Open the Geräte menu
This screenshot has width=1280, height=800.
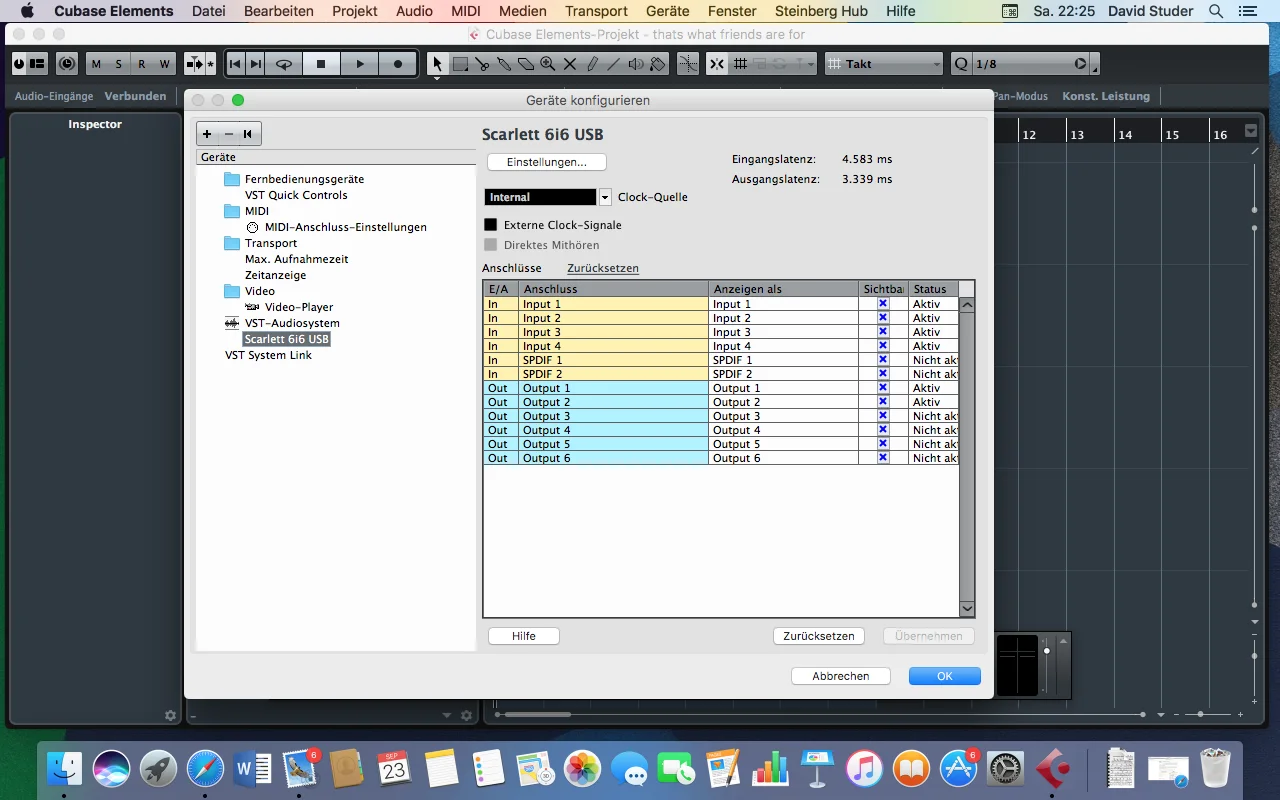pos(667,11)
